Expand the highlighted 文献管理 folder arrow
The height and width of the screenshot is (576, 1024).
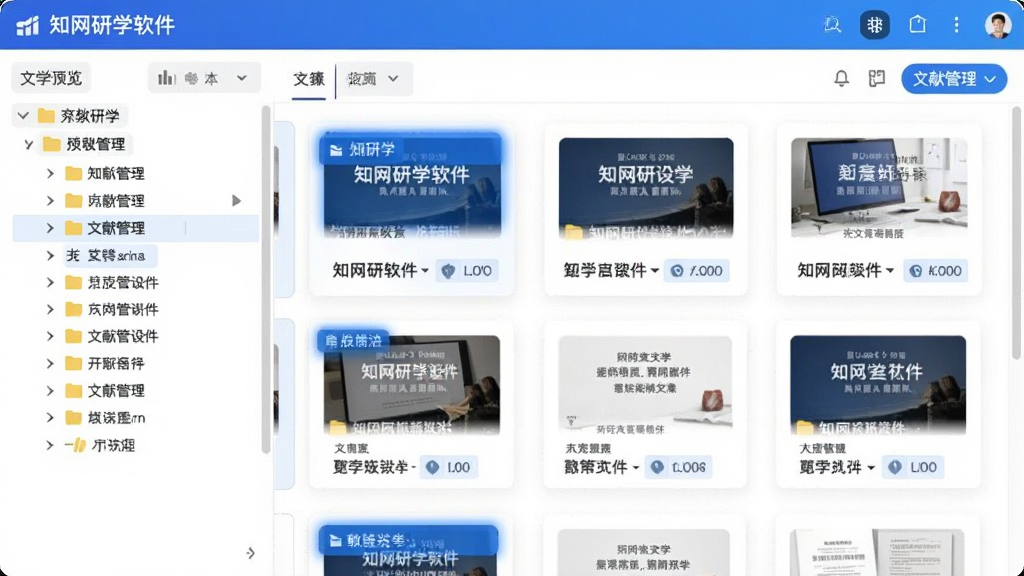pos(50,228)
